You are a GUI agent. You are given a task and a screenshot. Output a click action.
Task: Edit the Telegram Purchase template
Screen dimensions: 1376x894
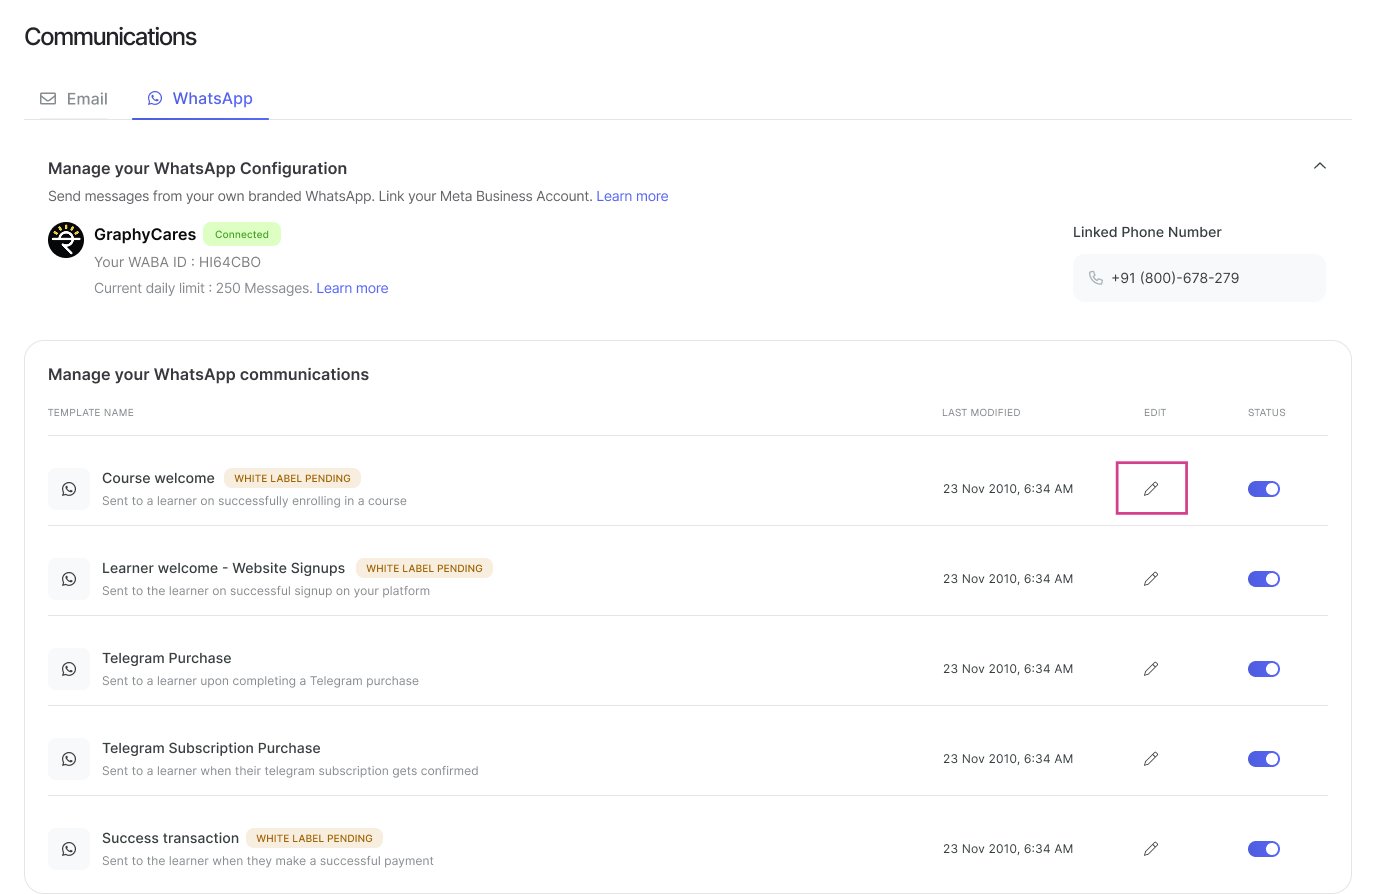coord(1151,669)
